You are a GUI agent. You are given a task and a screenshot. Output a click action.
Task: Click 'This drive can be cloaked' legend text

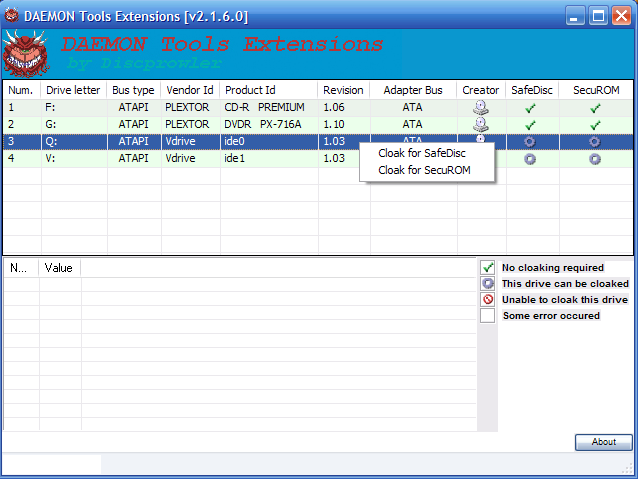(565, 283)
